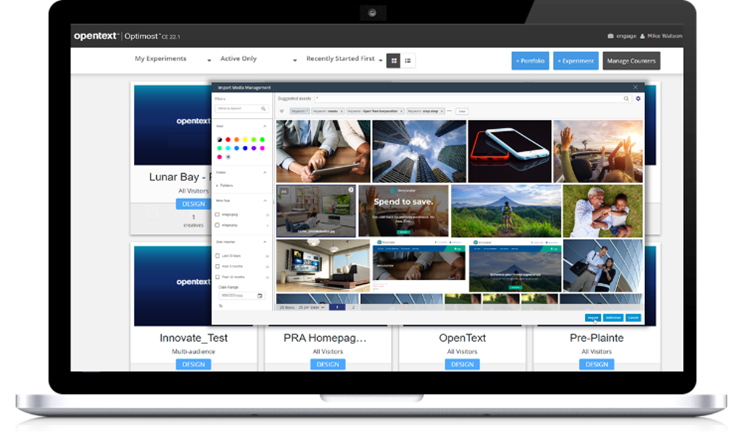The height and width of the screenshot is (440, 745).
Task: Click the + Experiment button
Action: pyautogui.click(x=576, y=61)
